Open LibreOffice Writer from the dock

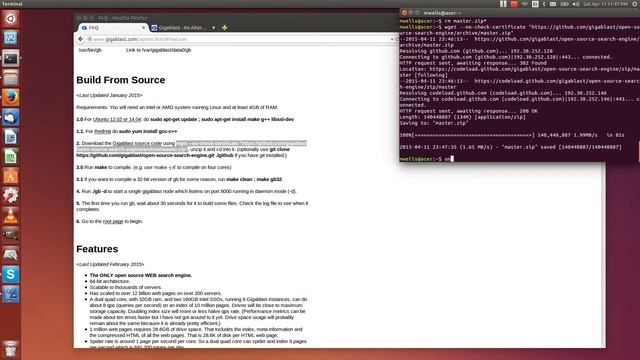(x=11, y=137)
